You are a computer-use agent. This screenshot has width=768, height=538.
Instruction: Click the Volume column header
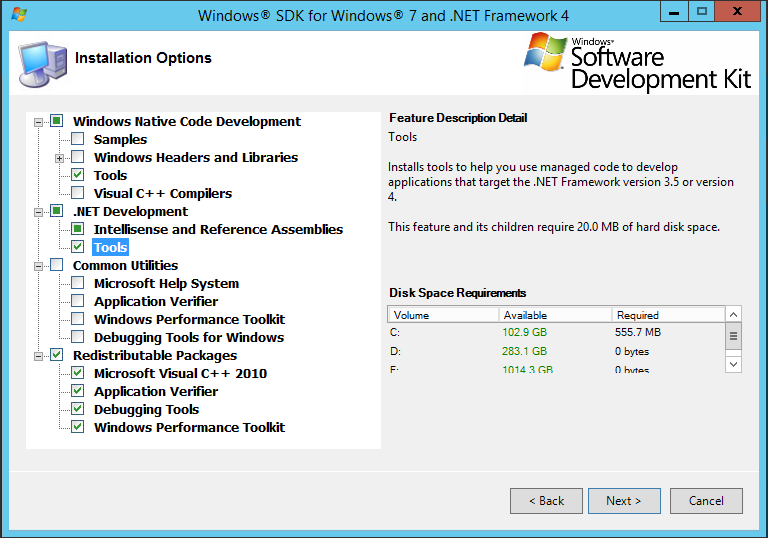443,315
